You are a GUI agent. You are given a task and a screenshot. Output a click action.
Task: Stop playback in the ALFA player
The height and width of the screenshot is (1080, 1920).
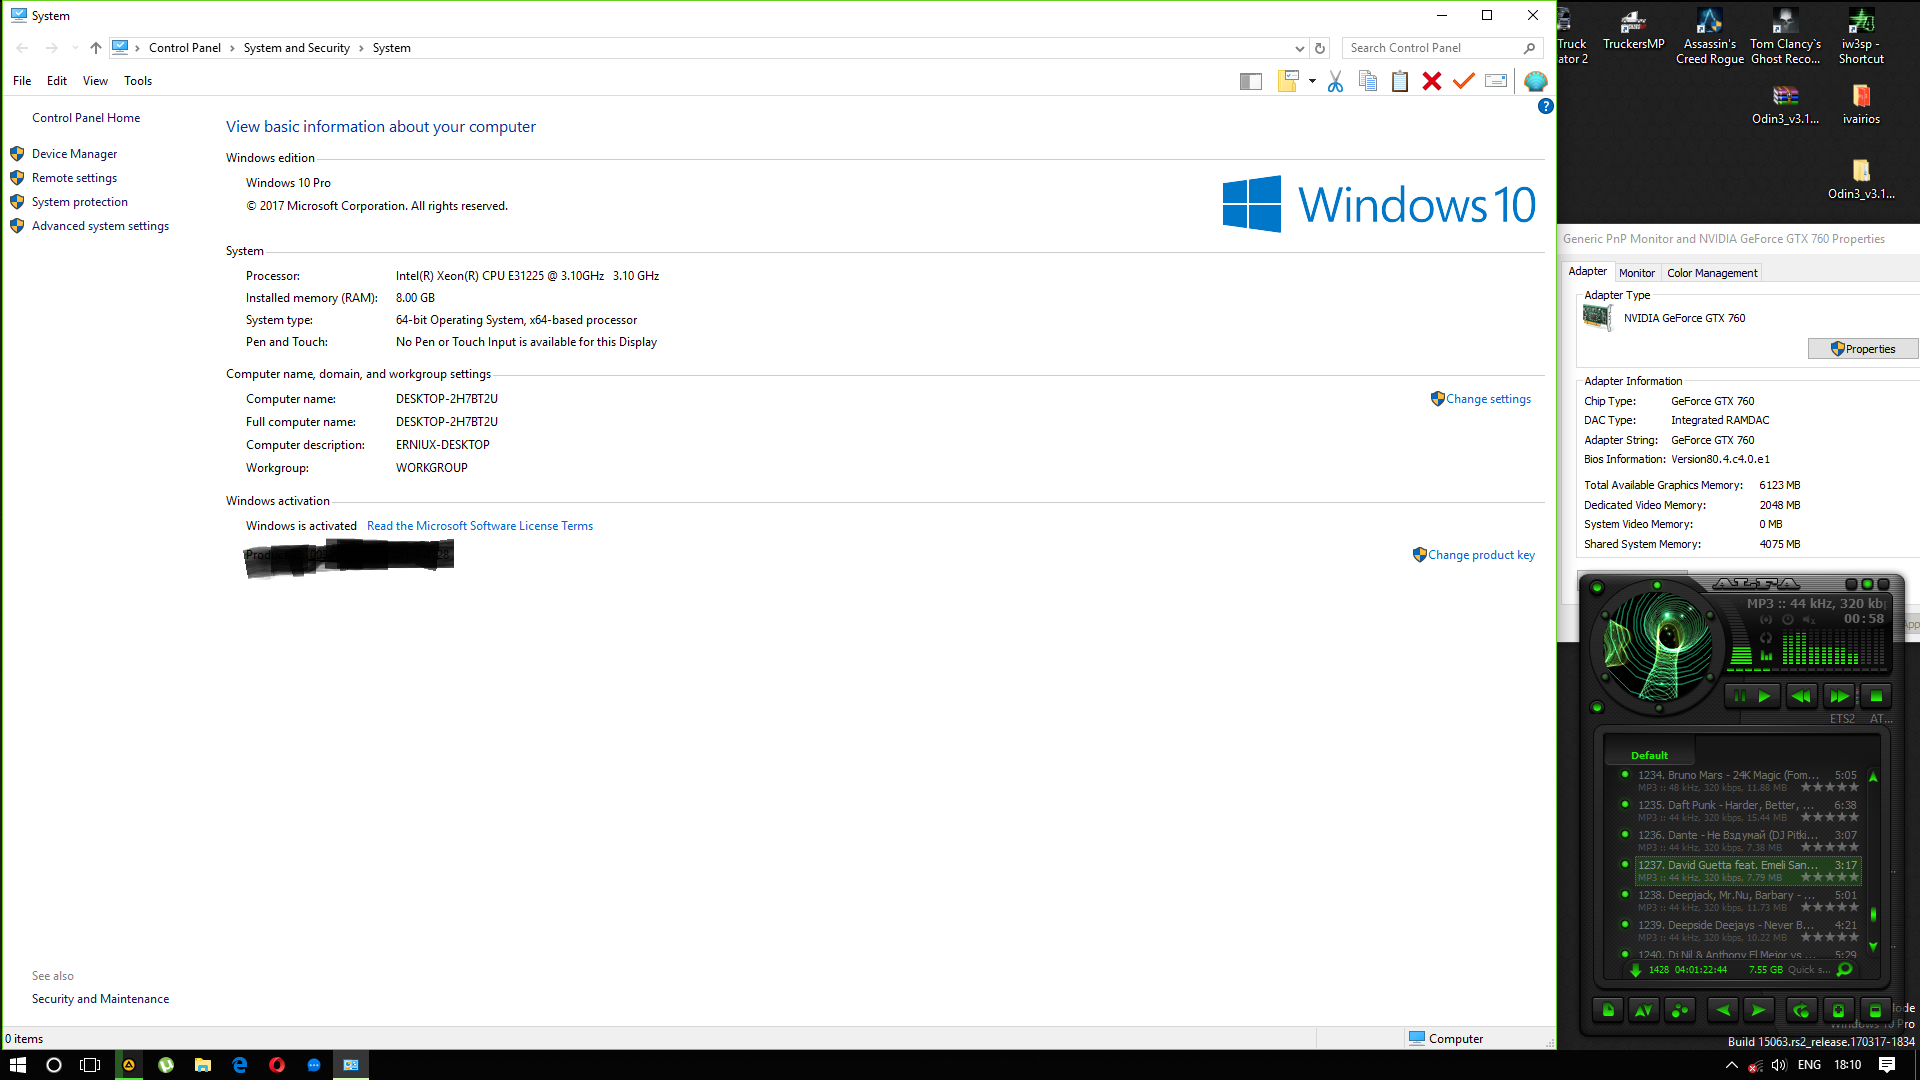click(1876, 696)
